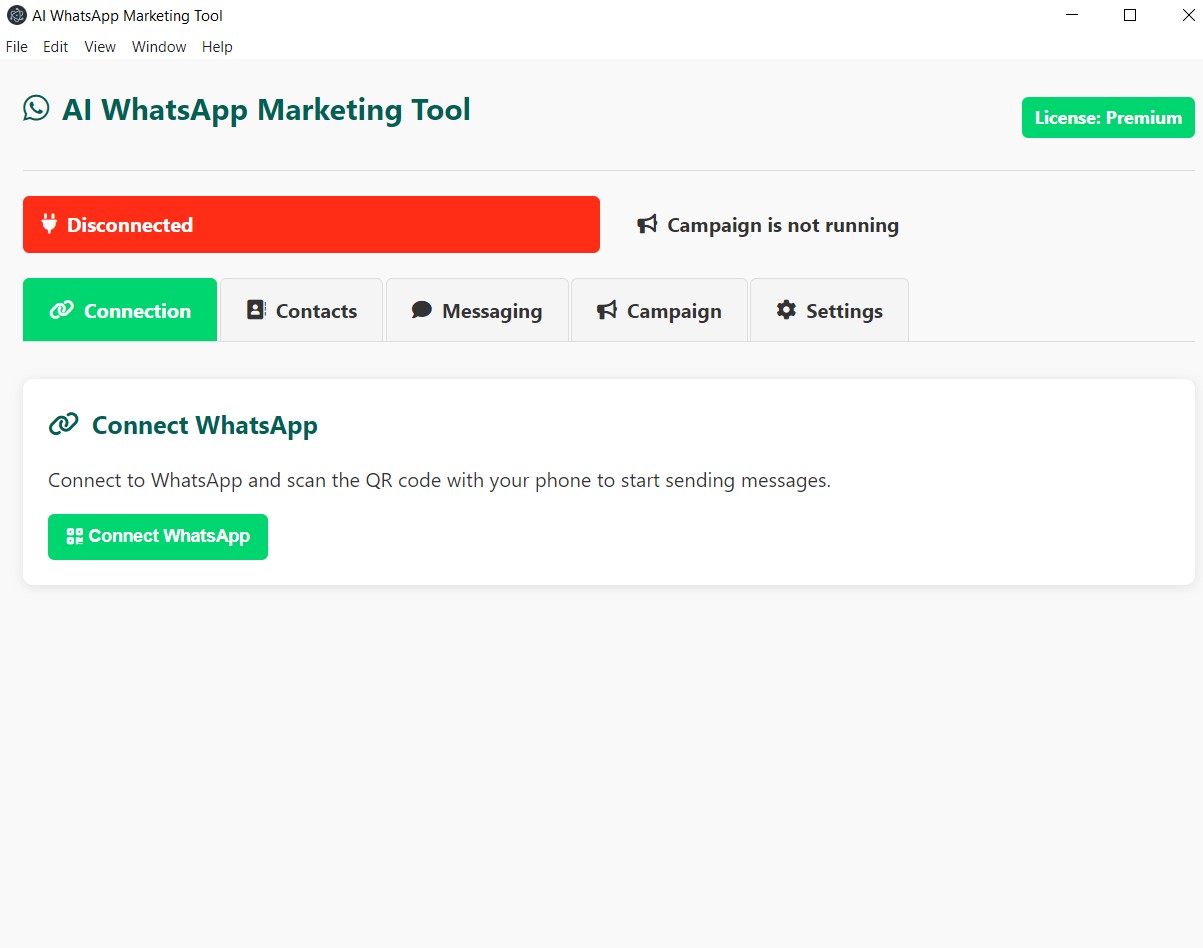Click the app icon in title bar
This screenshot has width=1203, height=948.
[x=17, y=15]
